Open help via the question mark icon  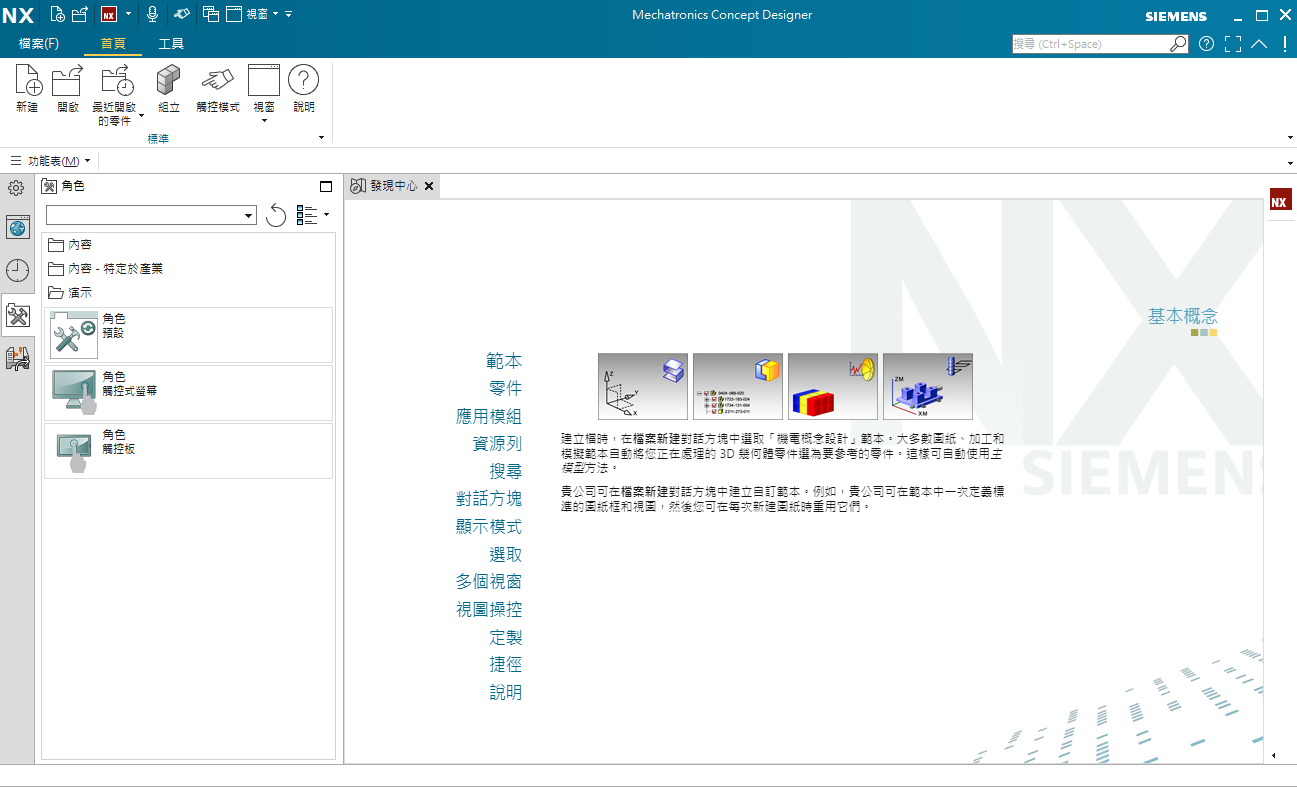[1206, 44]
